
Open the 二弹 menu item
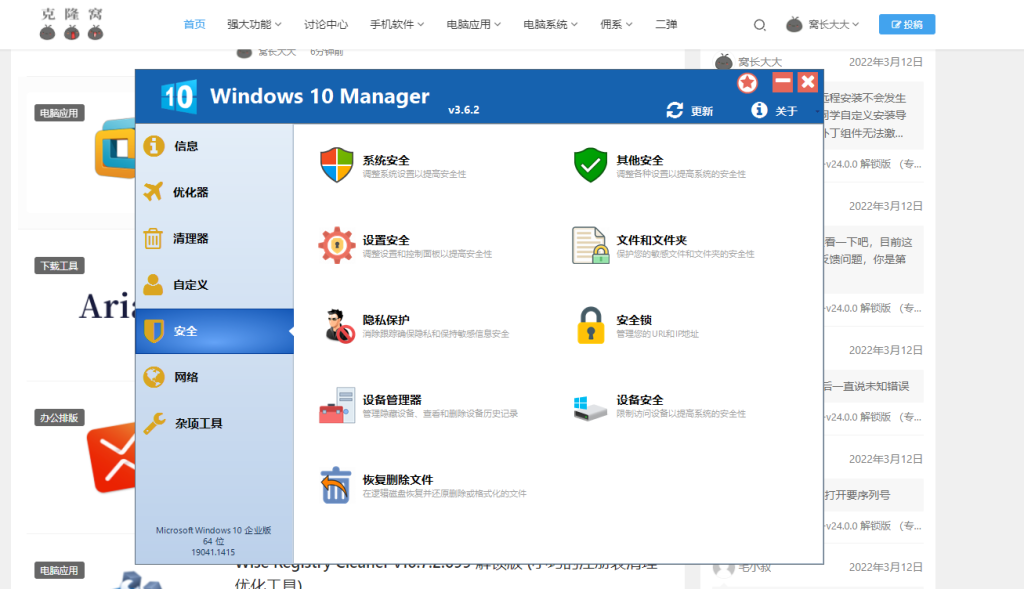(666, 24)
